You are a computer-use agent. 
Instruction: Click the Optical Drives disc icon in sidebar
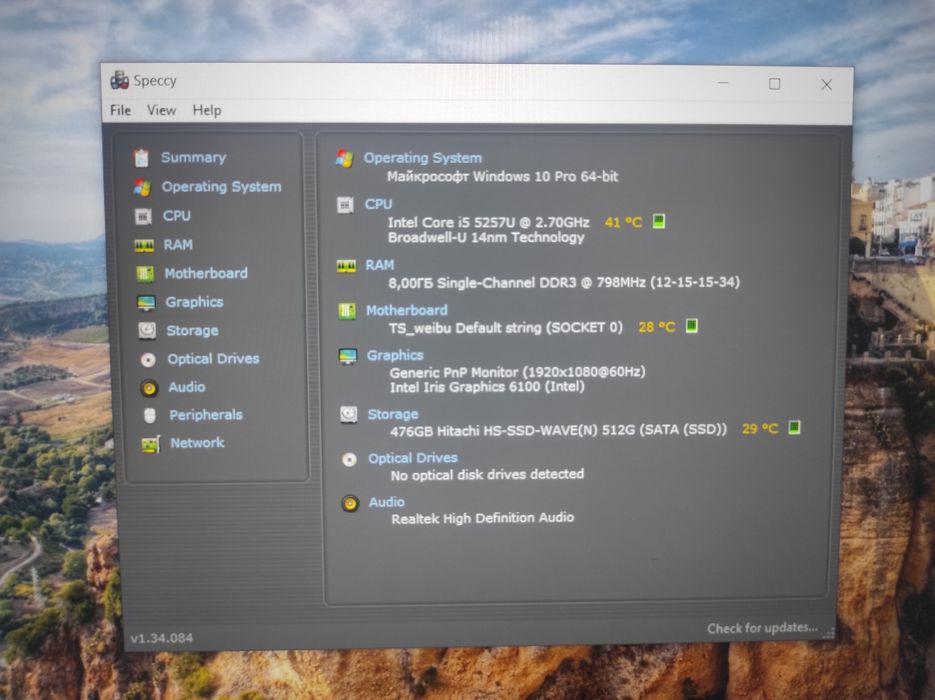coord(148,360)
